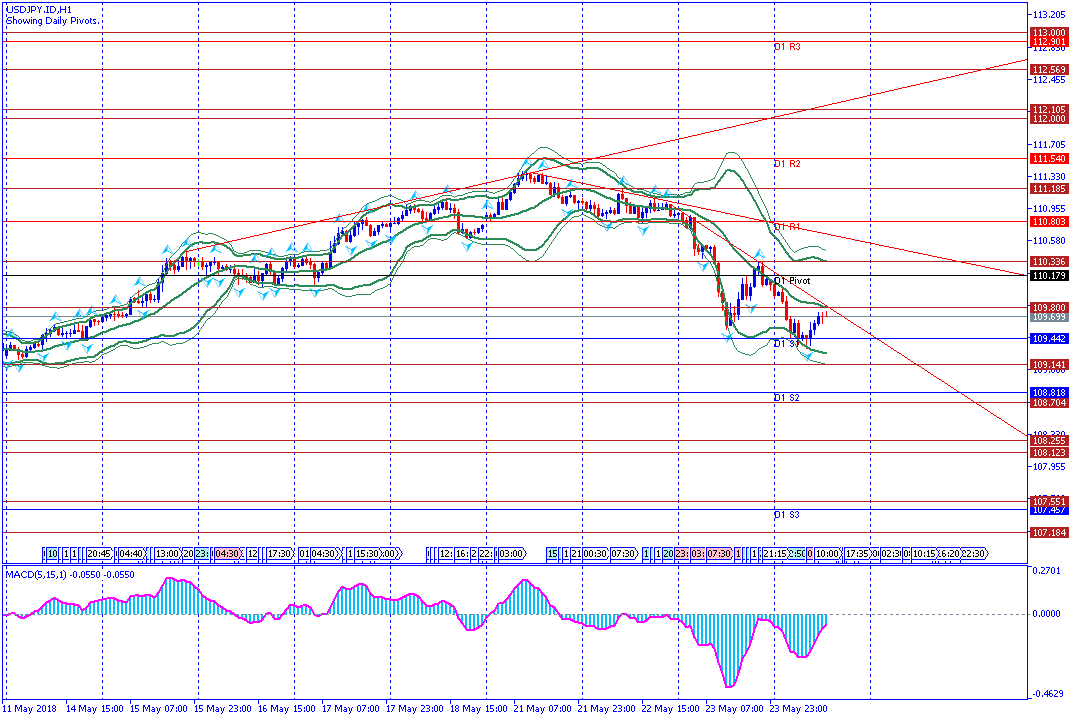The image size is (1080, 720).
Task: Click the 0.0000 MACD zero-line value
Action: (x=1046, y=614)
